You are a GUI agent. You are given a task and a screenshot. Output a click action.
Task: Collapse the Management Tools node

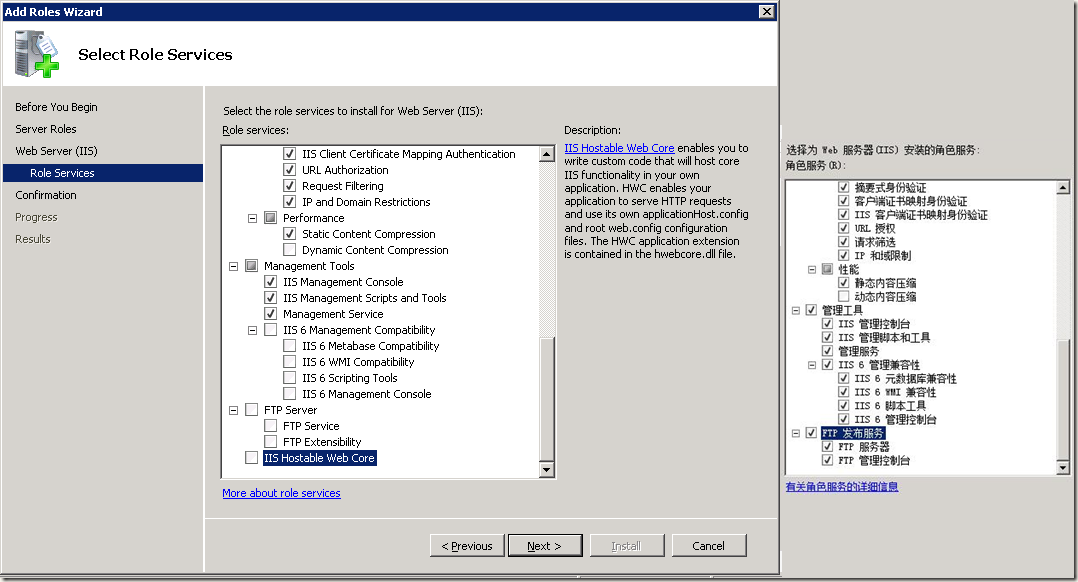[x=234, y=266]
